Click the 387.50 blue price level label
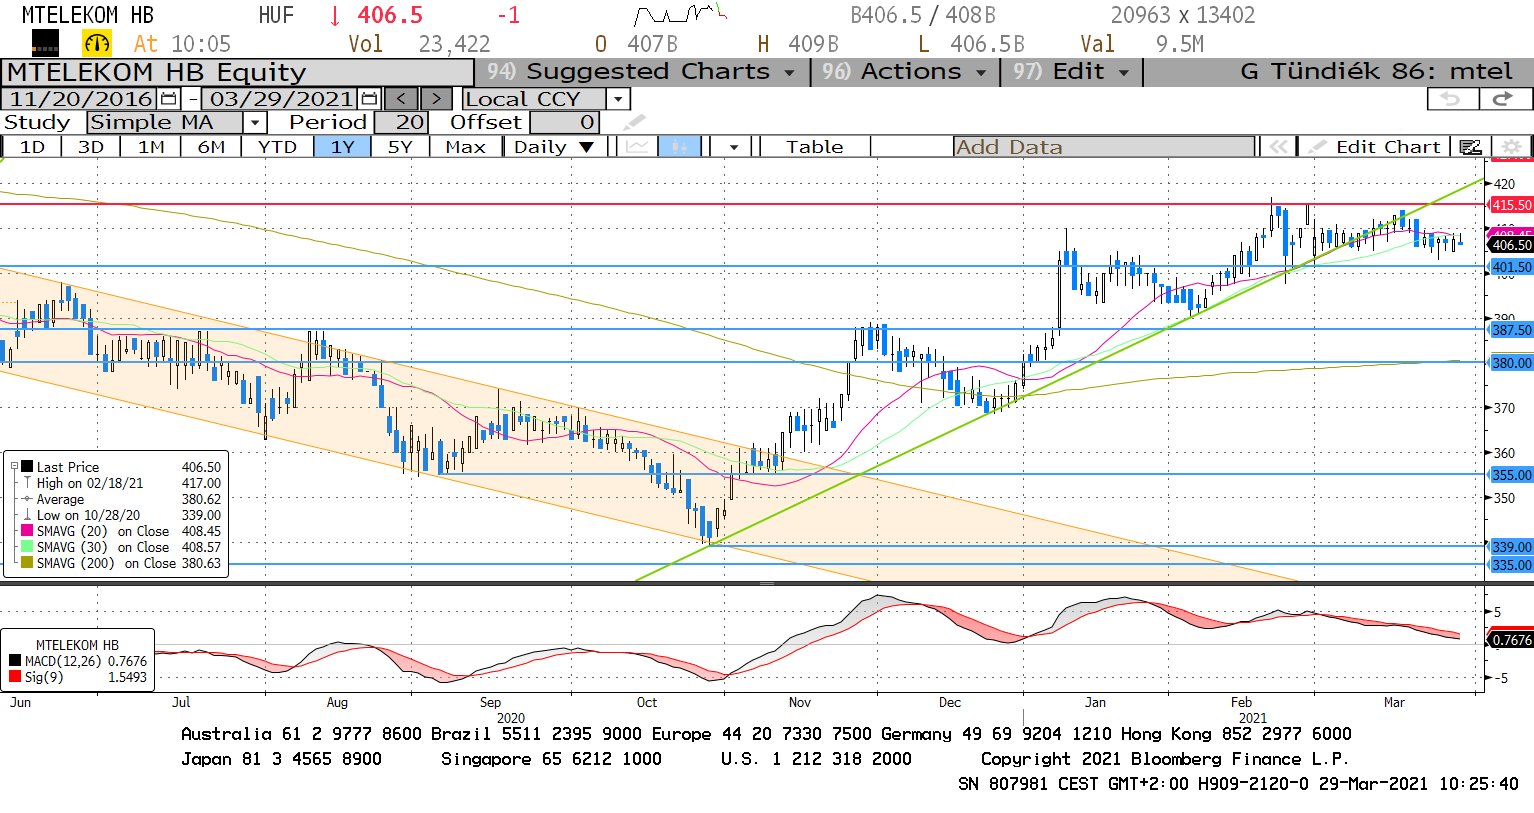This screenshot has width=1534, height=813. (x=1511, y=329)
